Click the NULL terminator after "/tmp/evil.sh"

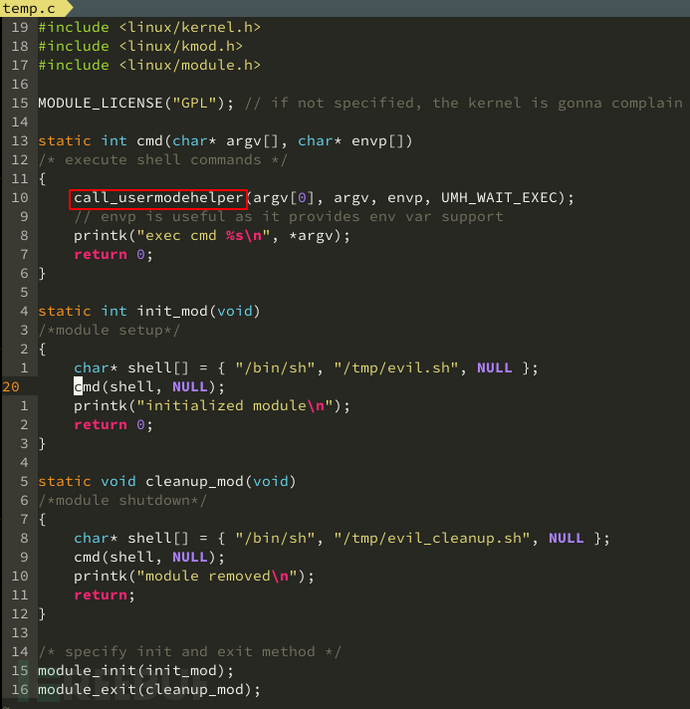(494, 369)
